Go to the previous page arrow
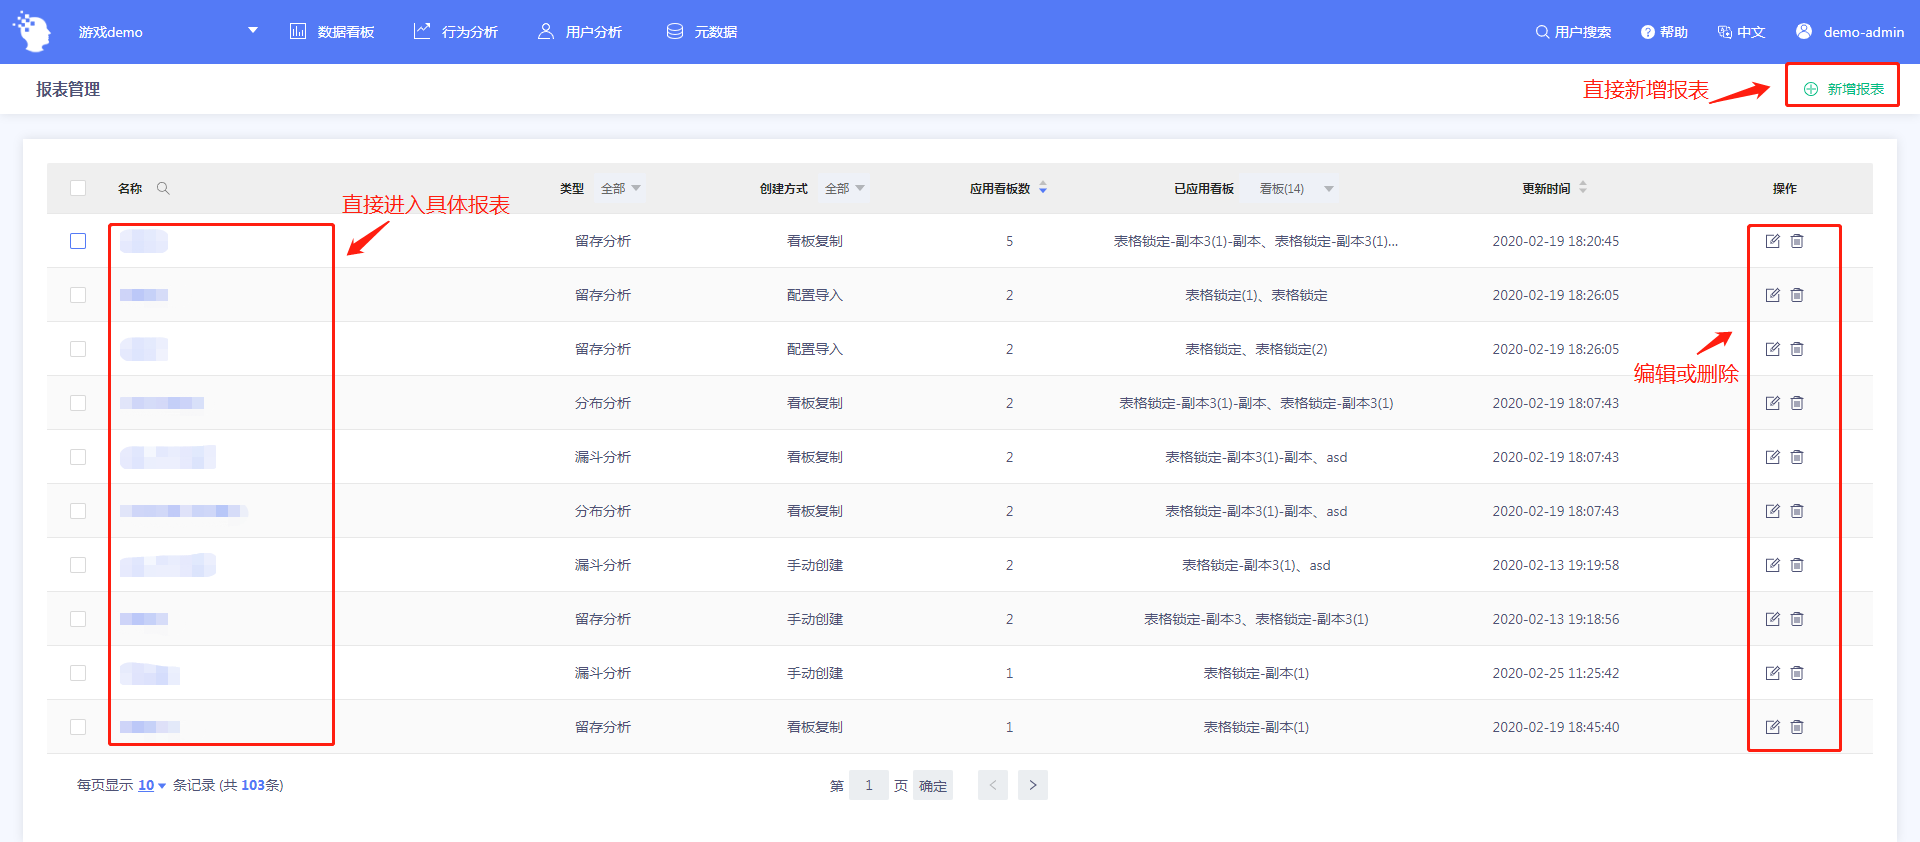The height and width of the screenshot is (842, 1920). (993, 785)
